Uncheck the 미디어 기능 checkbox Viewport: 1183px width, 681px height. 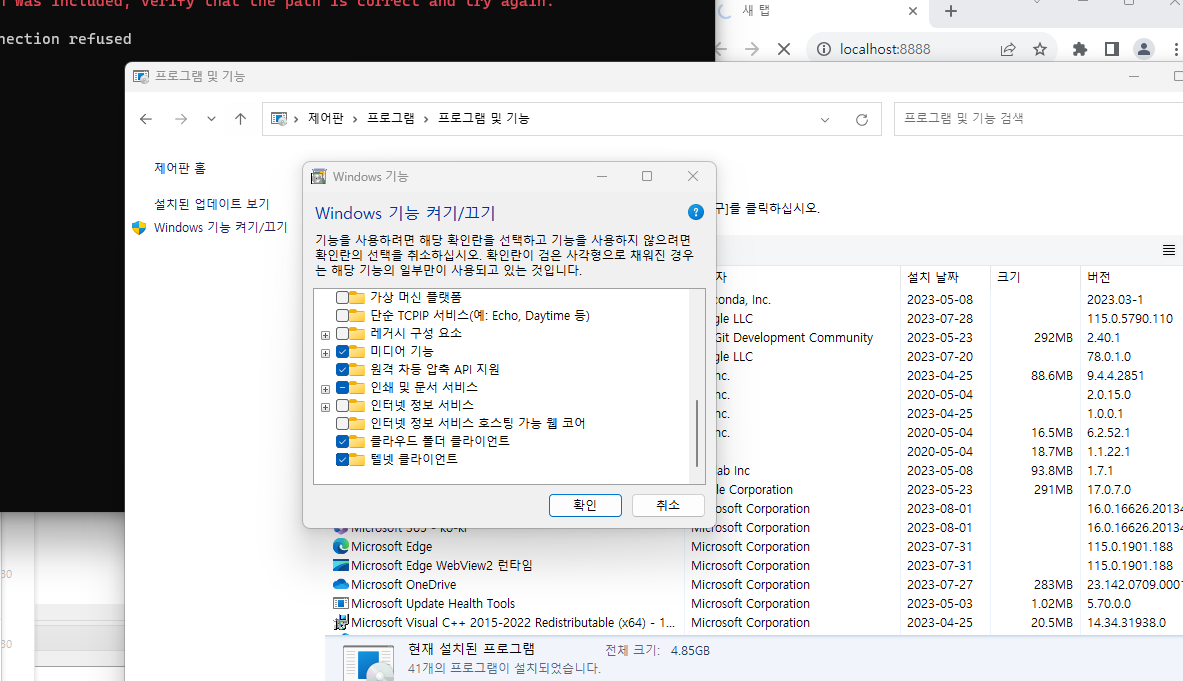pos(342,351)
